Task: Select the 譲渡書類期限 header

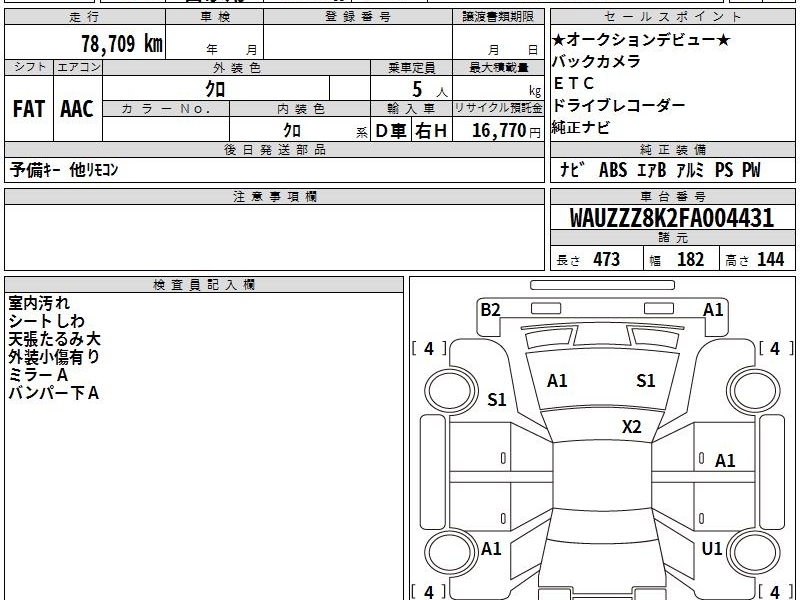Action: pyautogui.click(x=498, y=17)
